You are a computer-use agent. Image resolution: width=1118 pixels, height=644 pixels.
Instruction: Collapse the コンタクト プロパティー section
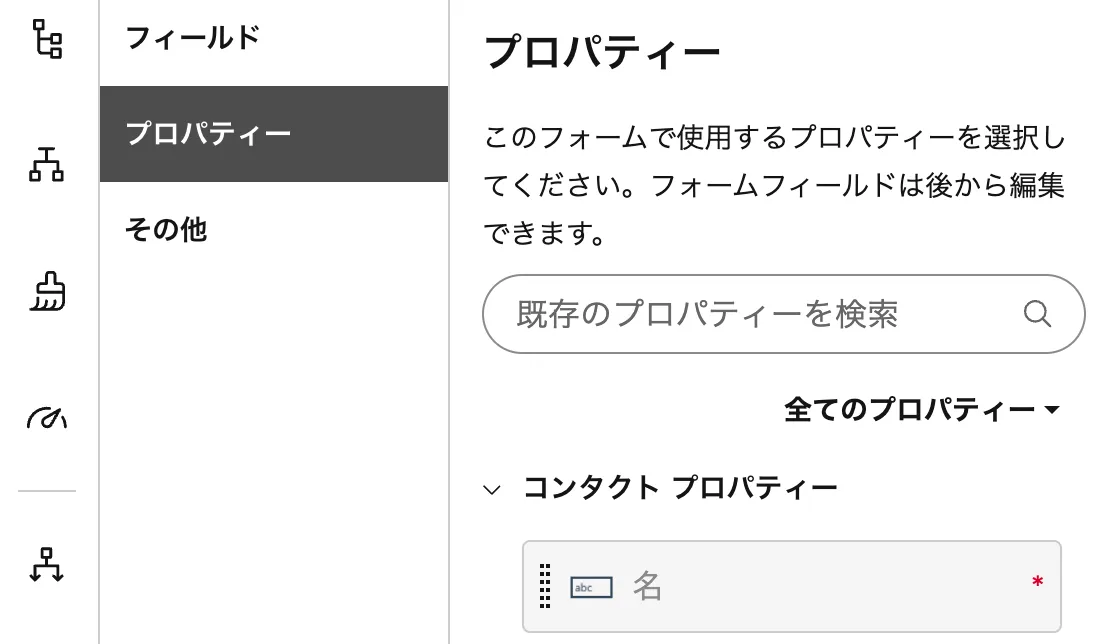click(x=491, y=487)
